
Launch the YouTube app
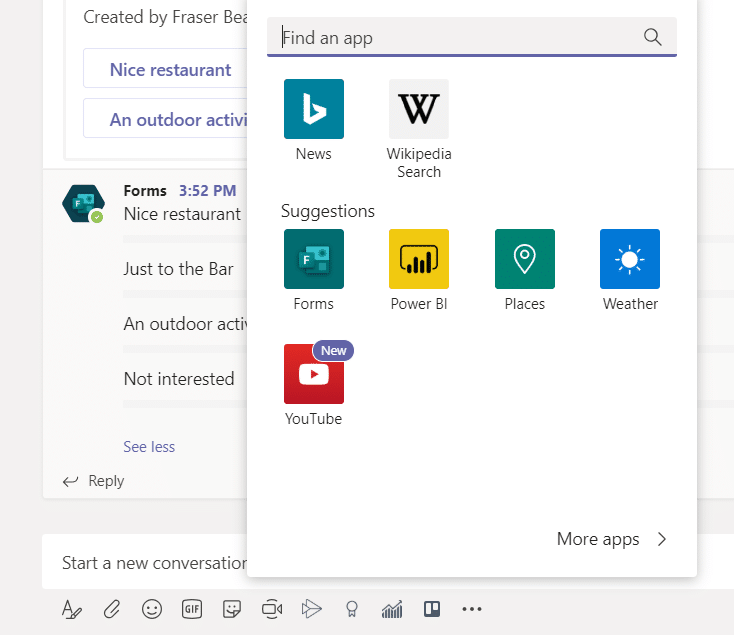(313, 374)
